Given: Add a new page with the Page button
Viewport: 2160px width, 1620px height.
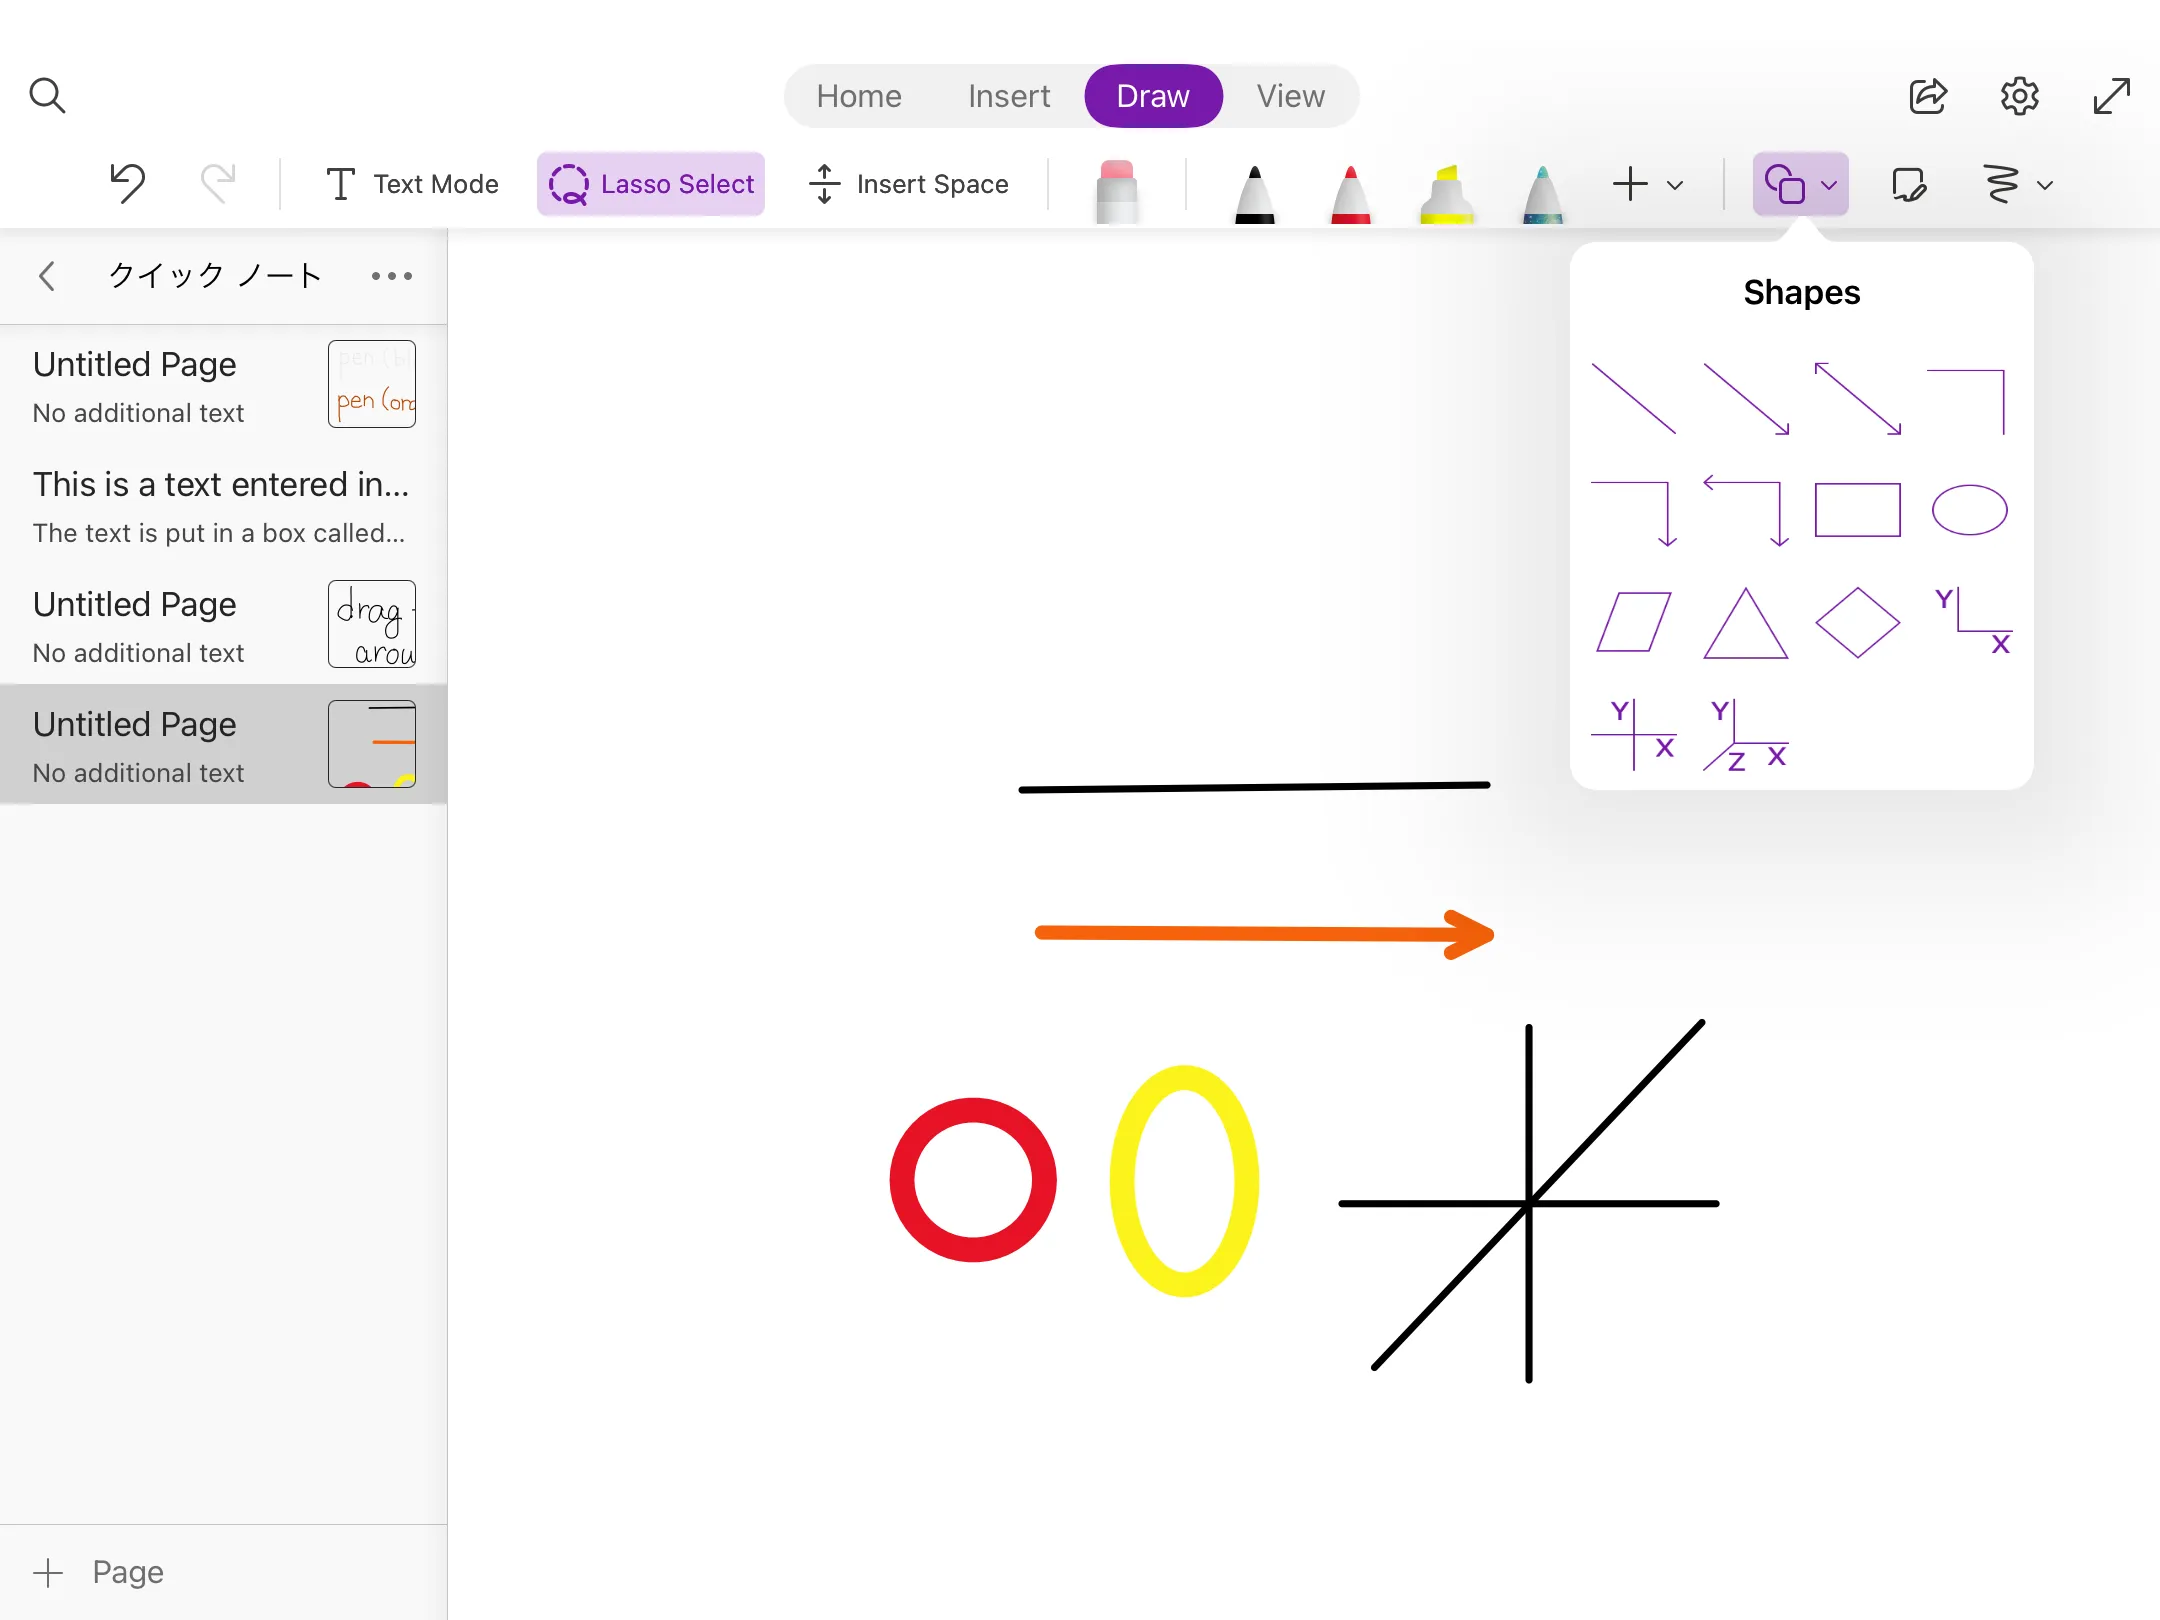Looking at the screenshot, I should pos(100,1571).
